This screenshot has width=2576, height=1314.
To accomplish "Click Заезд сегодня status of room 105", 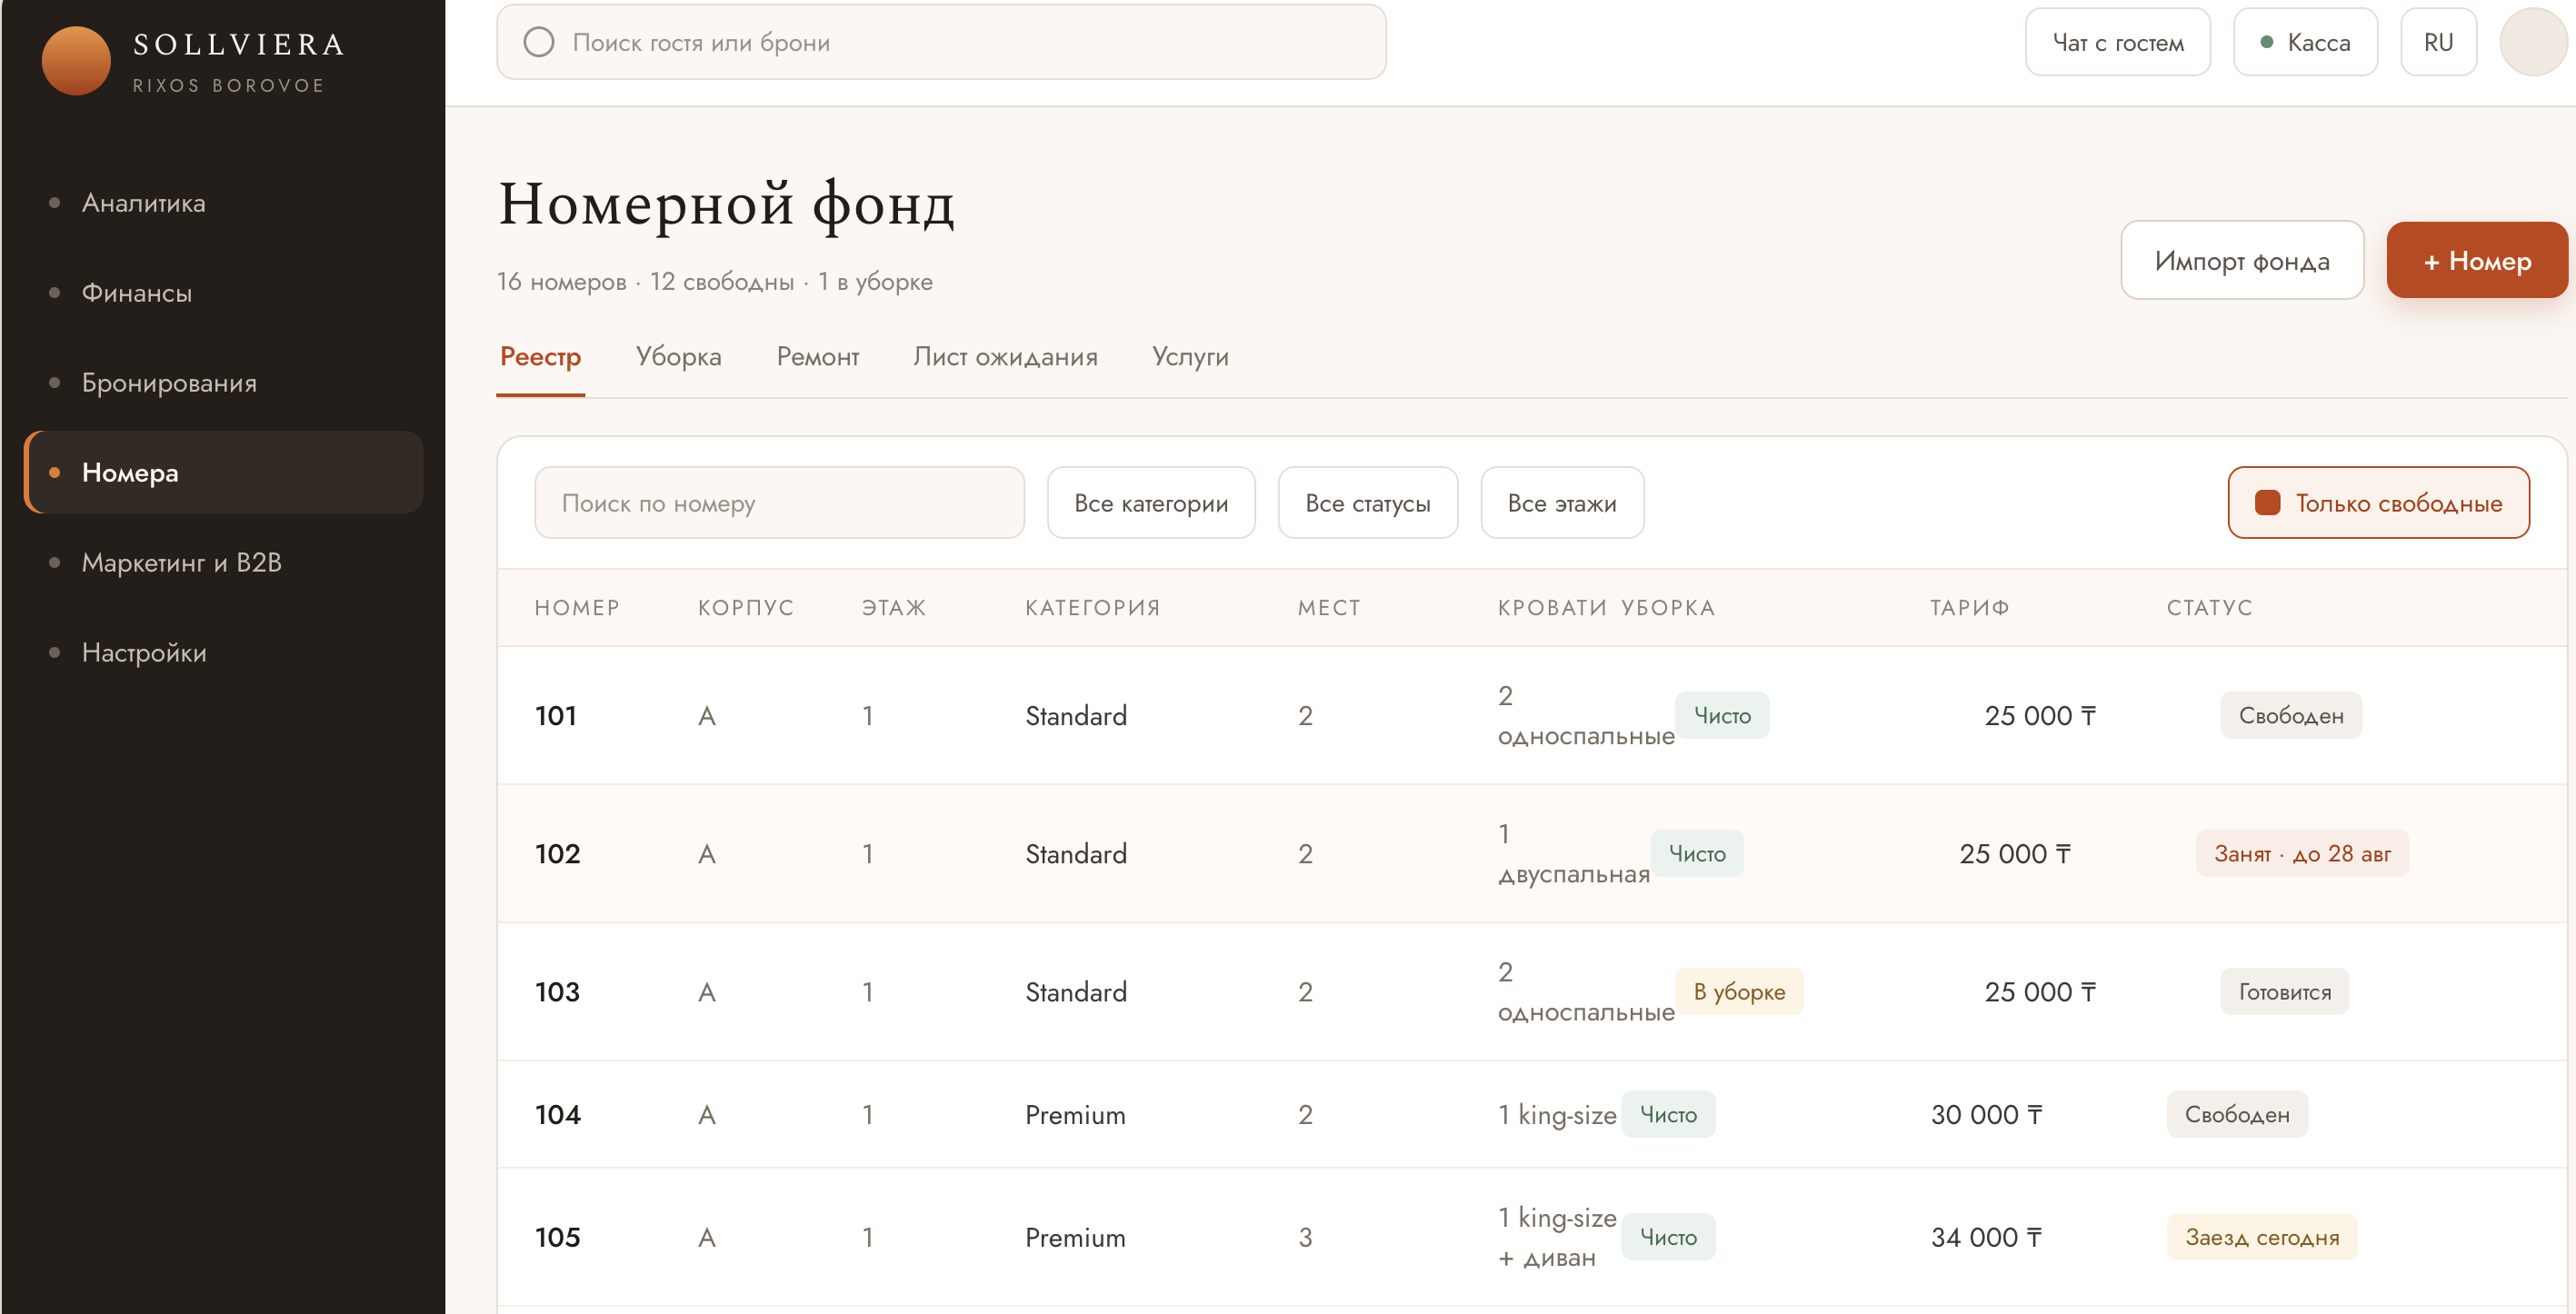I will 2262,1238.
